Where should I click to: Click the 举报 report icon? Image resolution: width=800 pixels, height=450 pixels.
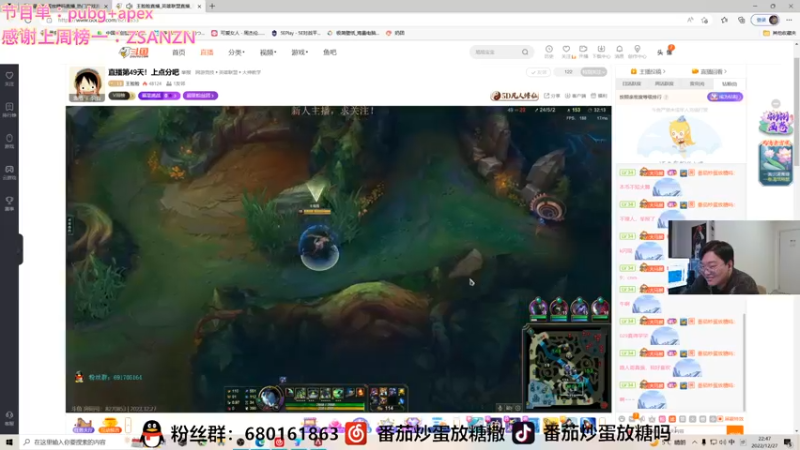pos(599,95)
